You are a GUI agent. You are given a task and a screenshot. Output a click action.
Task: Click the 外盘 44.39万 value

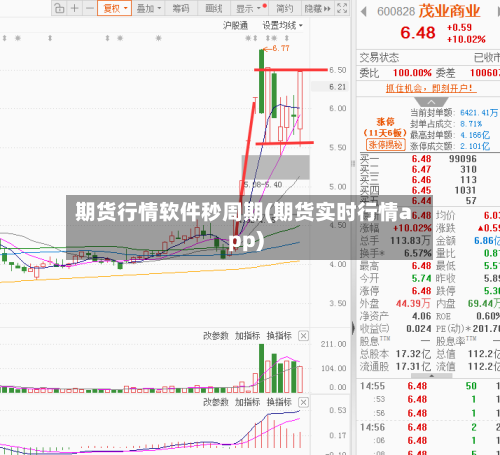pos(413,303)
